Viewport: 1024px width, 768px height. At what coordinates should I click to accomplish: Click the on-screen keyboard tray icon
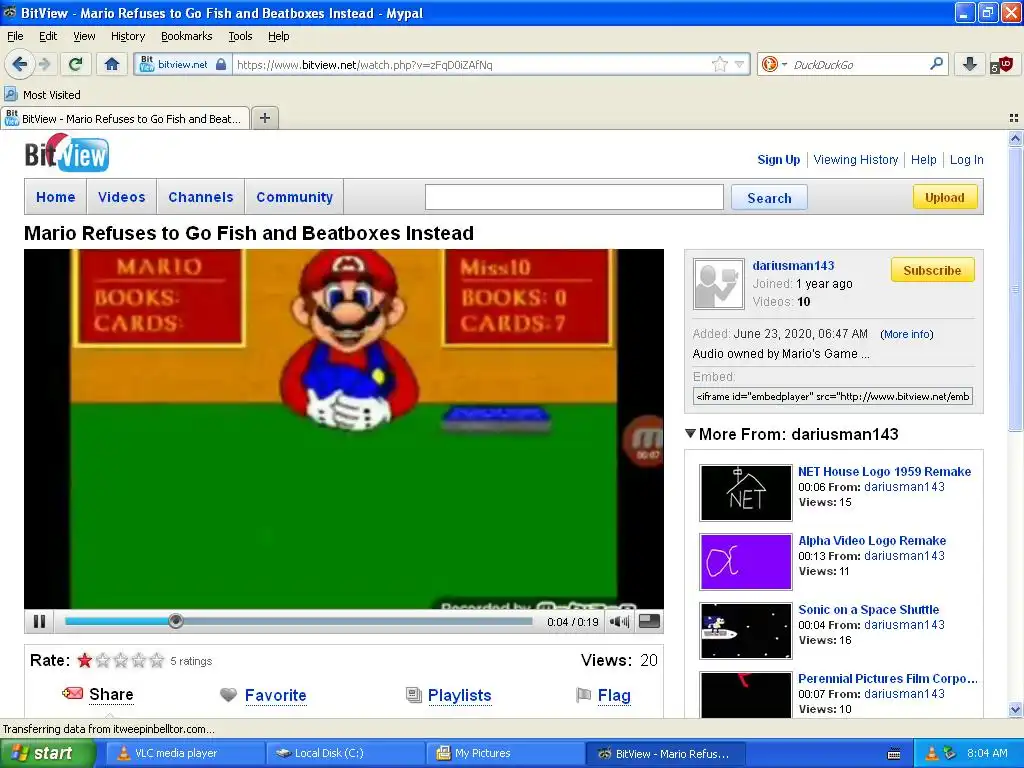895,754
